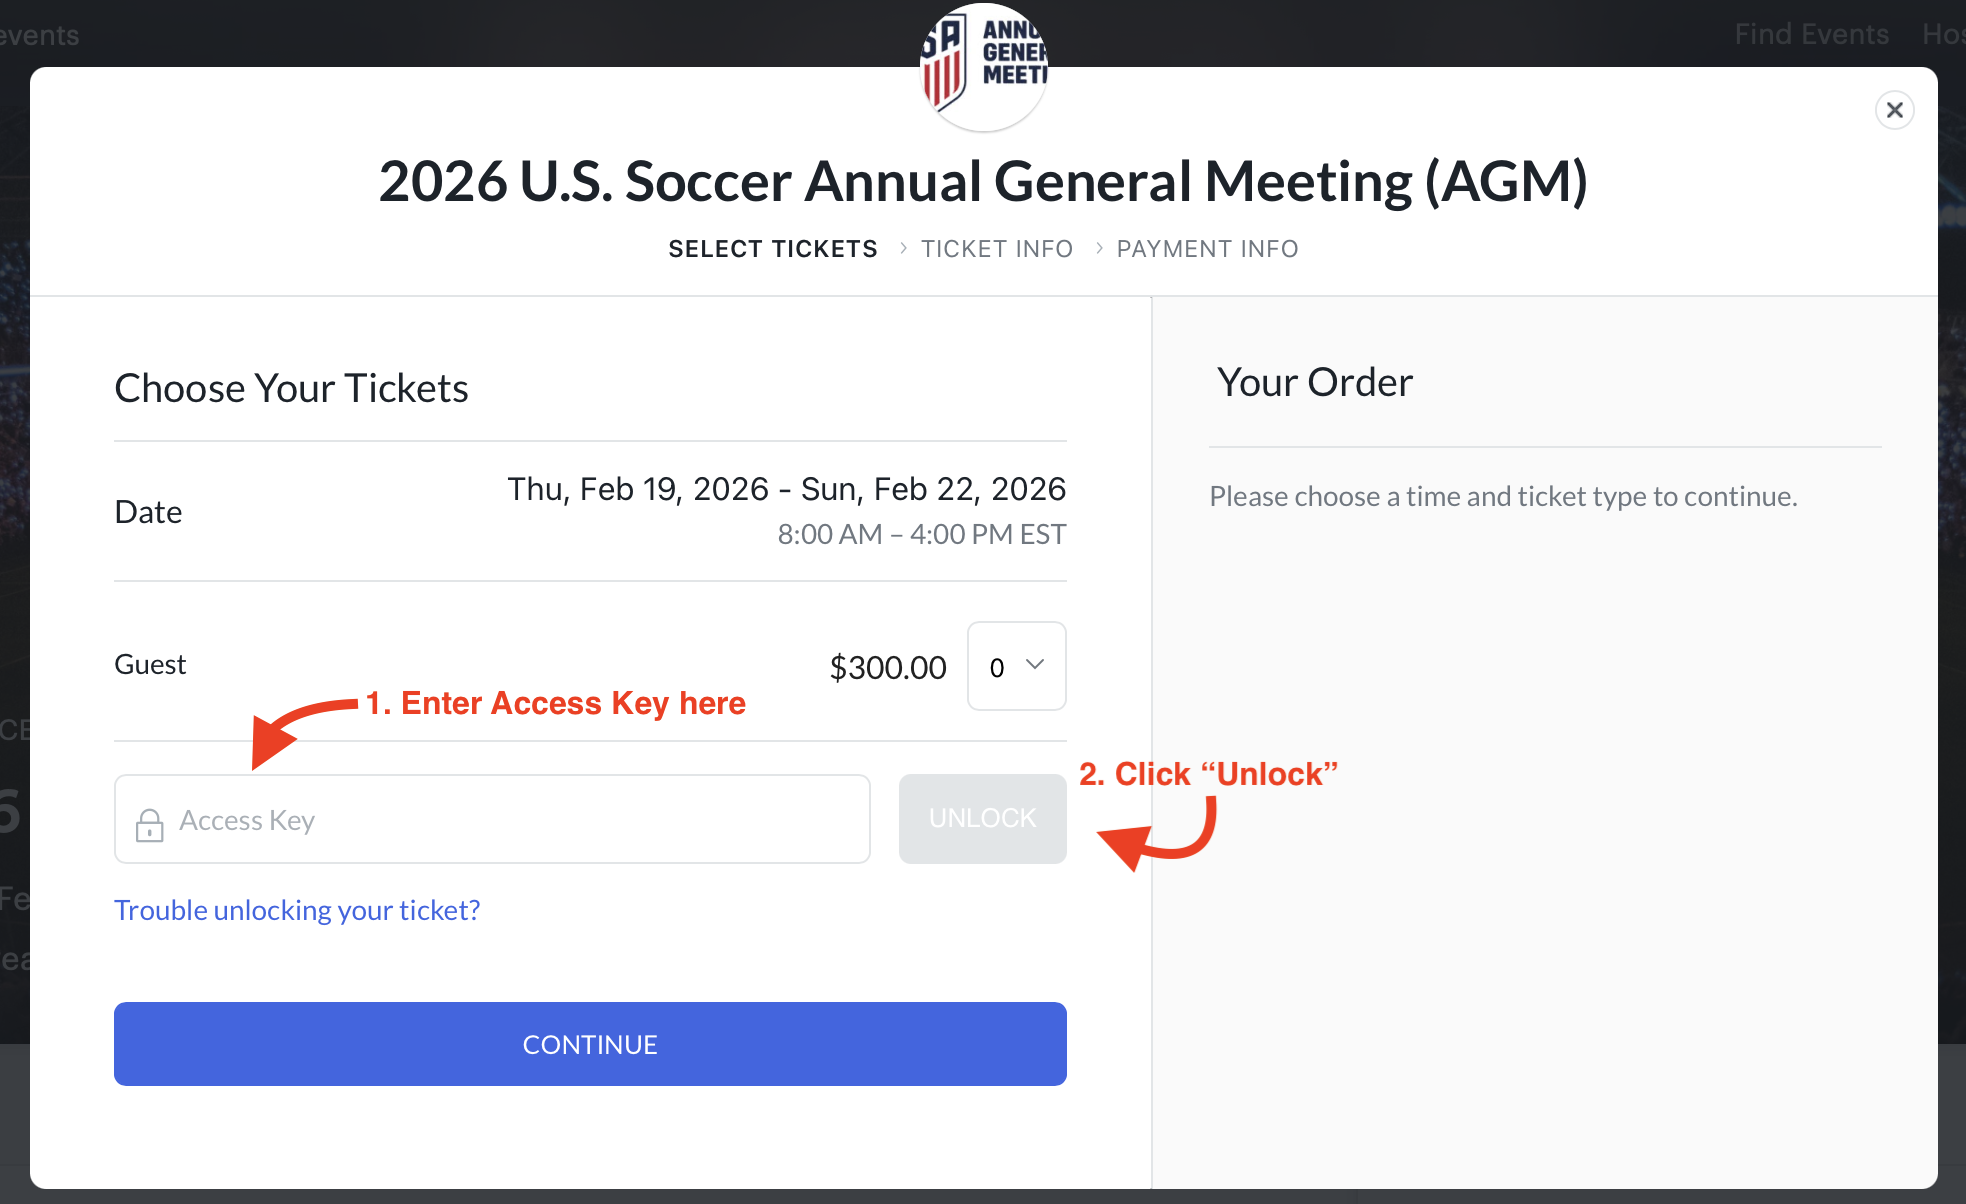The image size is (1966, 1204).
Task: Click the Guest ticket type label
Action: (x=150, y=664)
